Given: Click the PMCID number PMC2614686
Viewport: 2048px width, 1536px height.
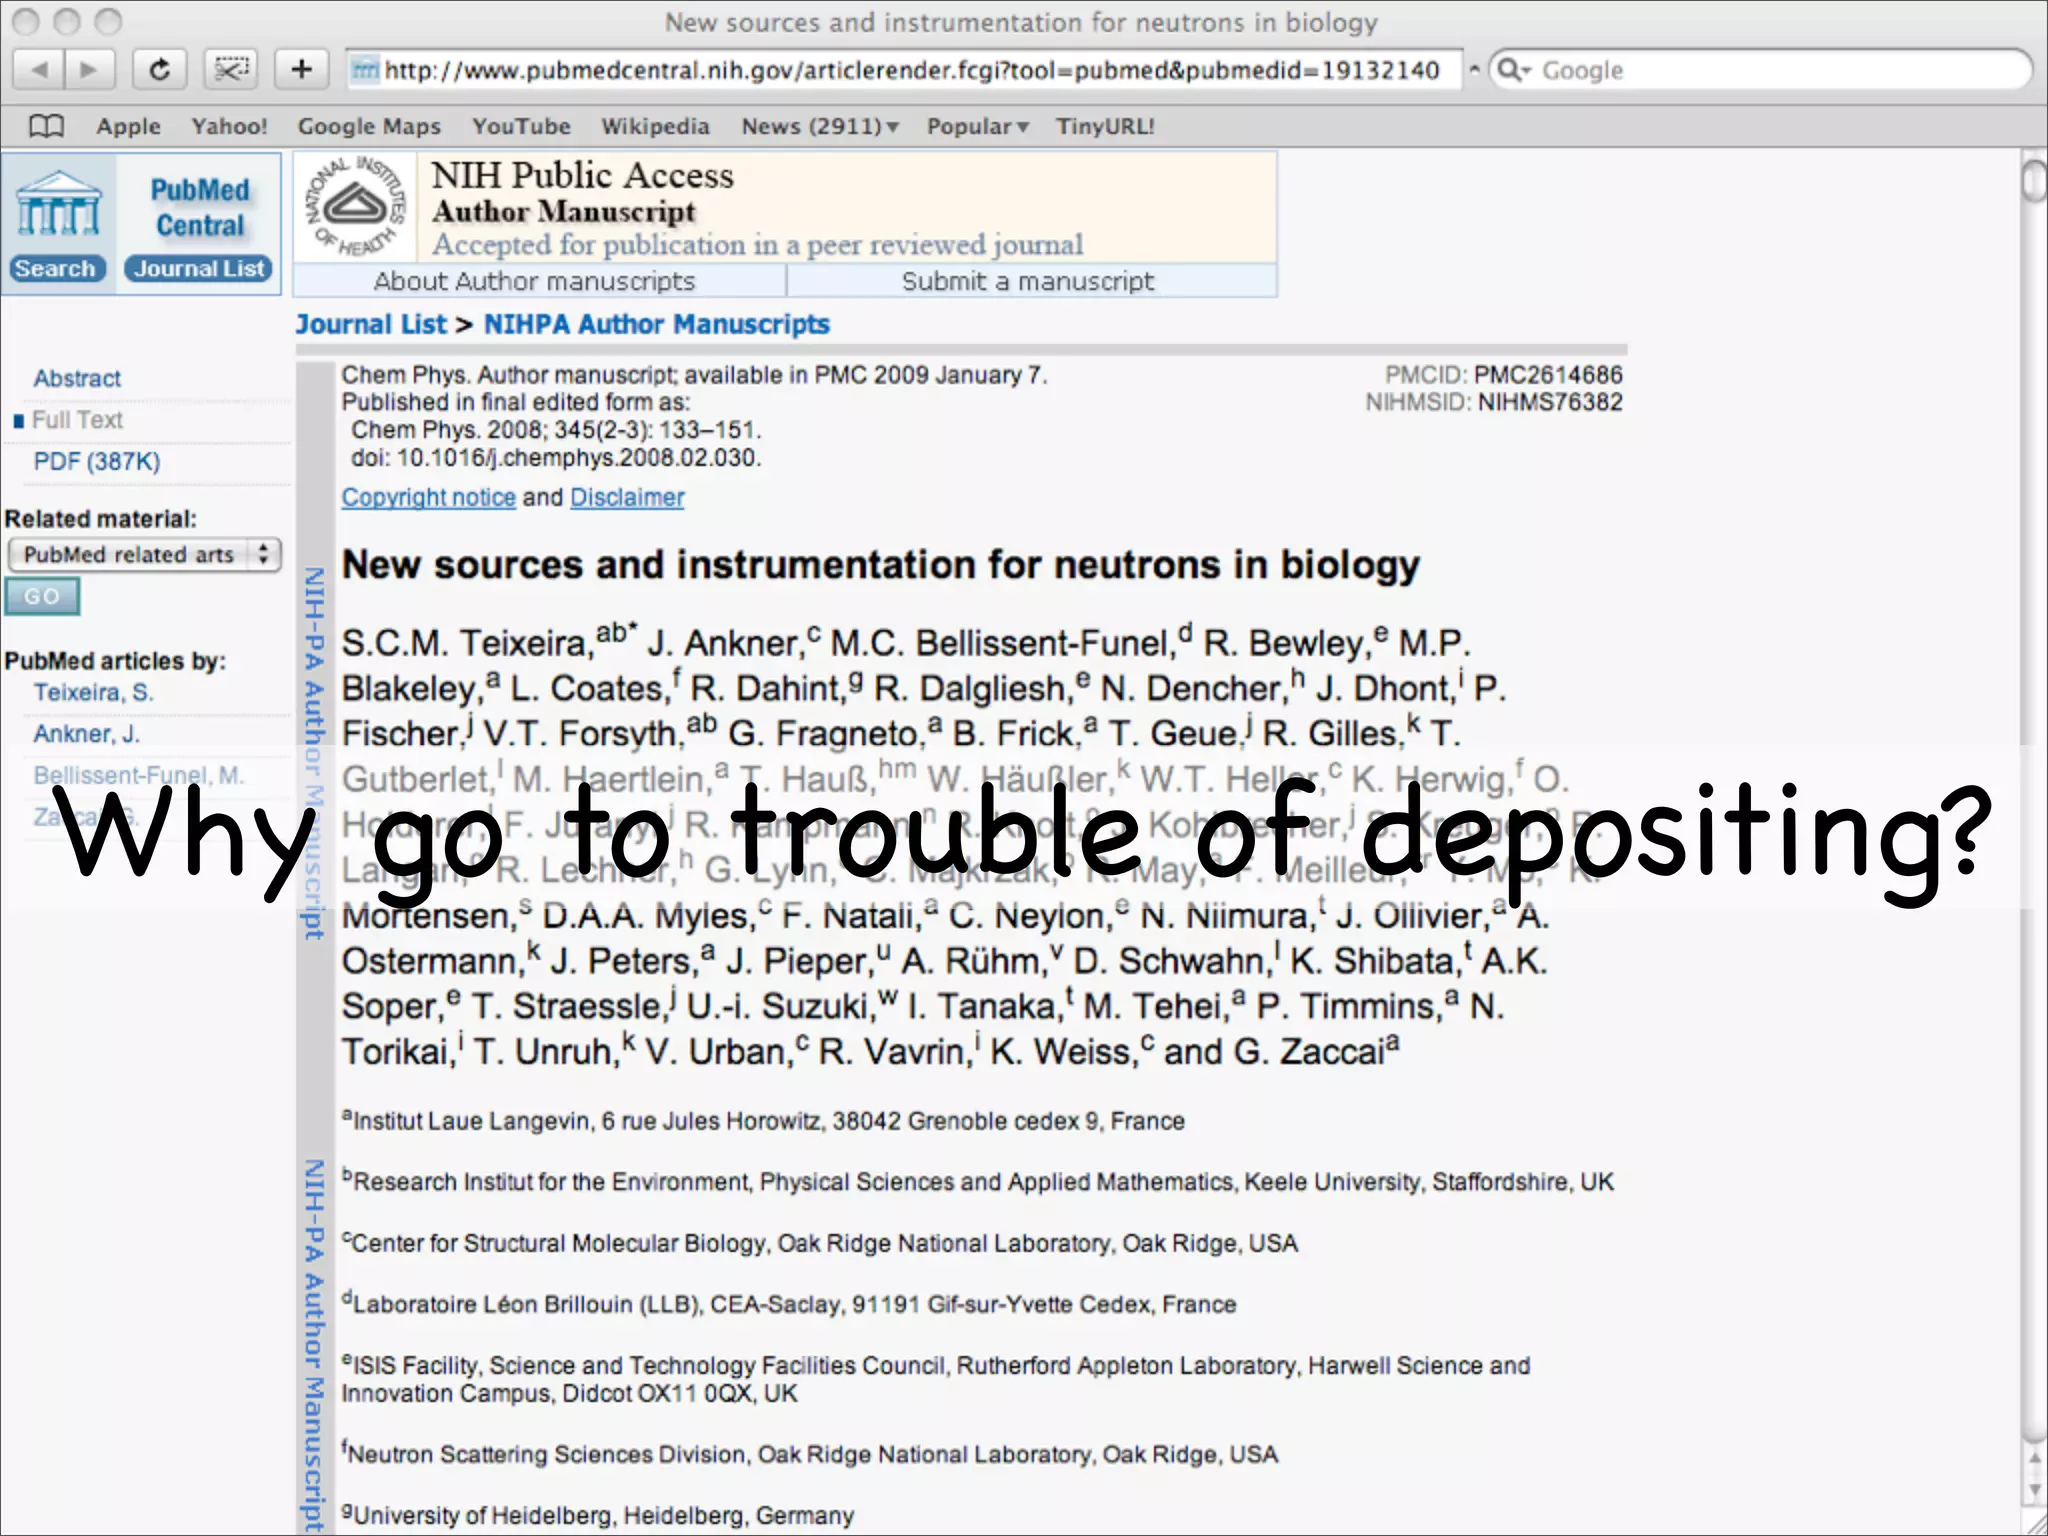Looking at the screenshot, I should (x=1548, y=375).
